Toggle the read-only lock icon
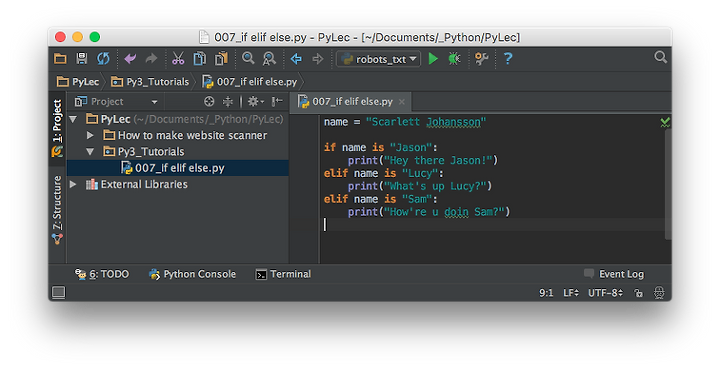The height and width of the screenshot is (370, 720). click(638, 293)
